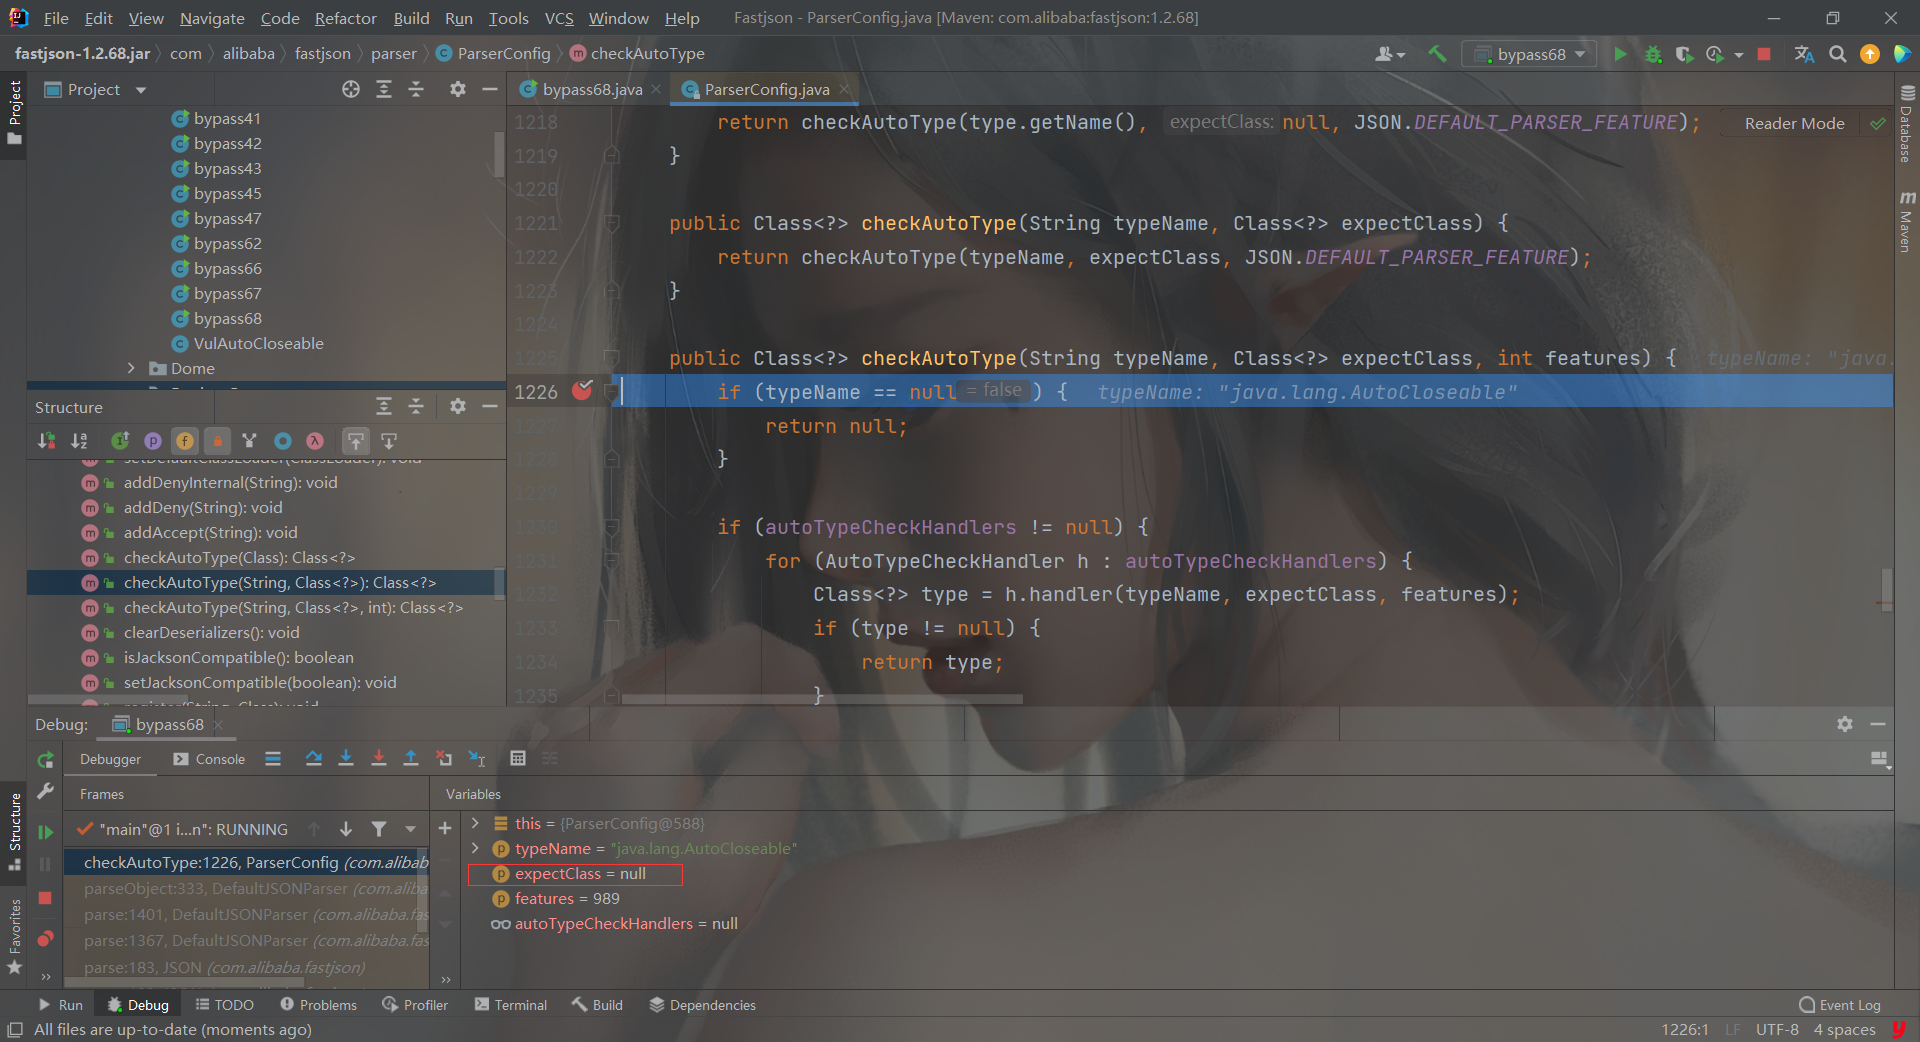1920x1042 pixels.
Task: Open Problems tool window
Action: point(318,1005)
